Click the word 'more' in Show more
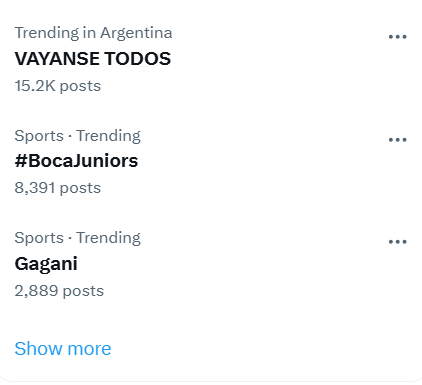Viewport: 422px width, 385px height. 89,349
